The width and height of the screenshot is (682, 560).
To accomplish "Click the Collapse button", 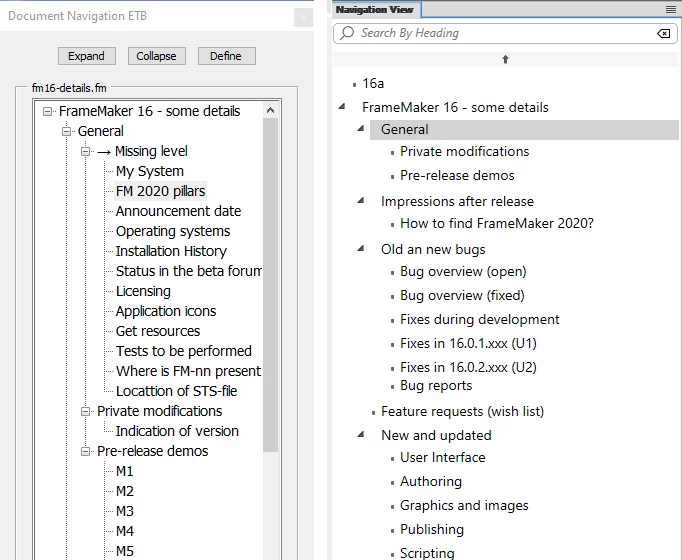I will [x=157, y=56].
